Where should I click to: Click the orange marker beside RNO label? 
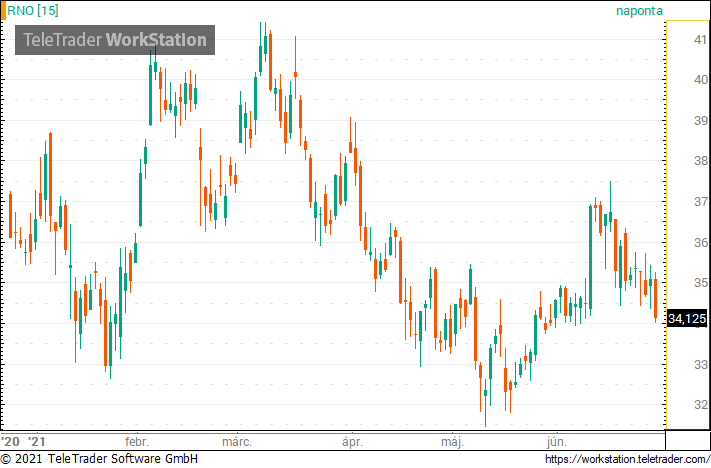click(x=3, y=10)
